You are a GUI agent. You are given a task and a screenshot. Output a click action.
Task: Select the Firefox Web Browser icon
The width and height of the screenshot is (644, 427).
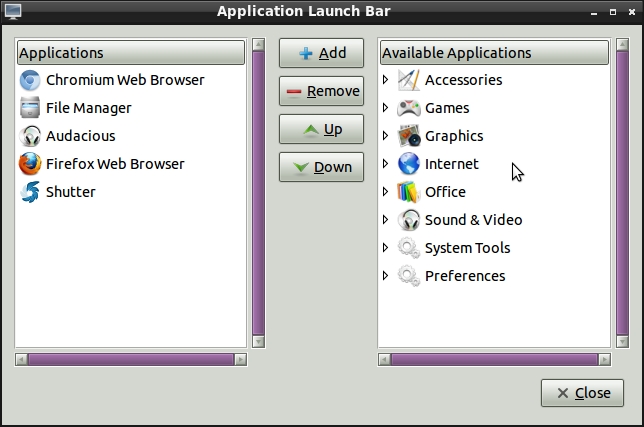30,164
